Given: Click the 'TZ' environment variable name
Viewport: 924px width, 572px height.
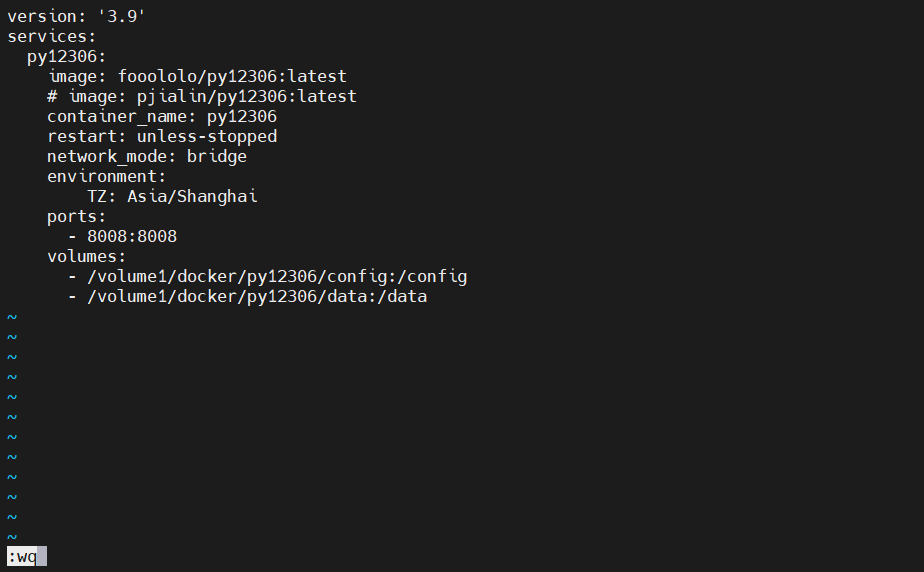Looking at the screenshot, I should [x=97, y=196].
